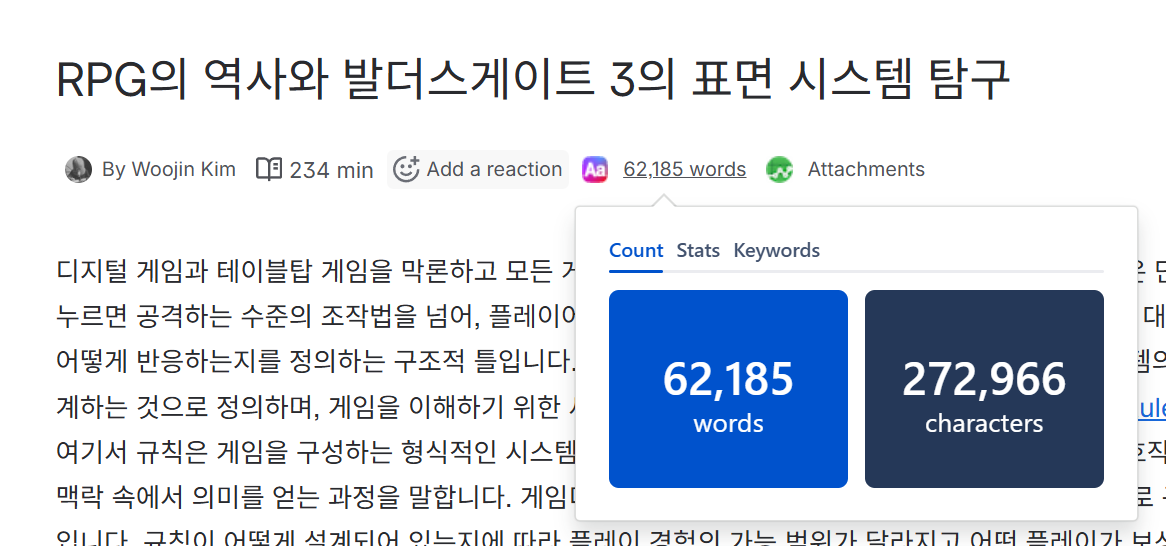Click the smiley face reaction icon
Viewport: 1166px width, 546px height.
[x=405, y=170]
